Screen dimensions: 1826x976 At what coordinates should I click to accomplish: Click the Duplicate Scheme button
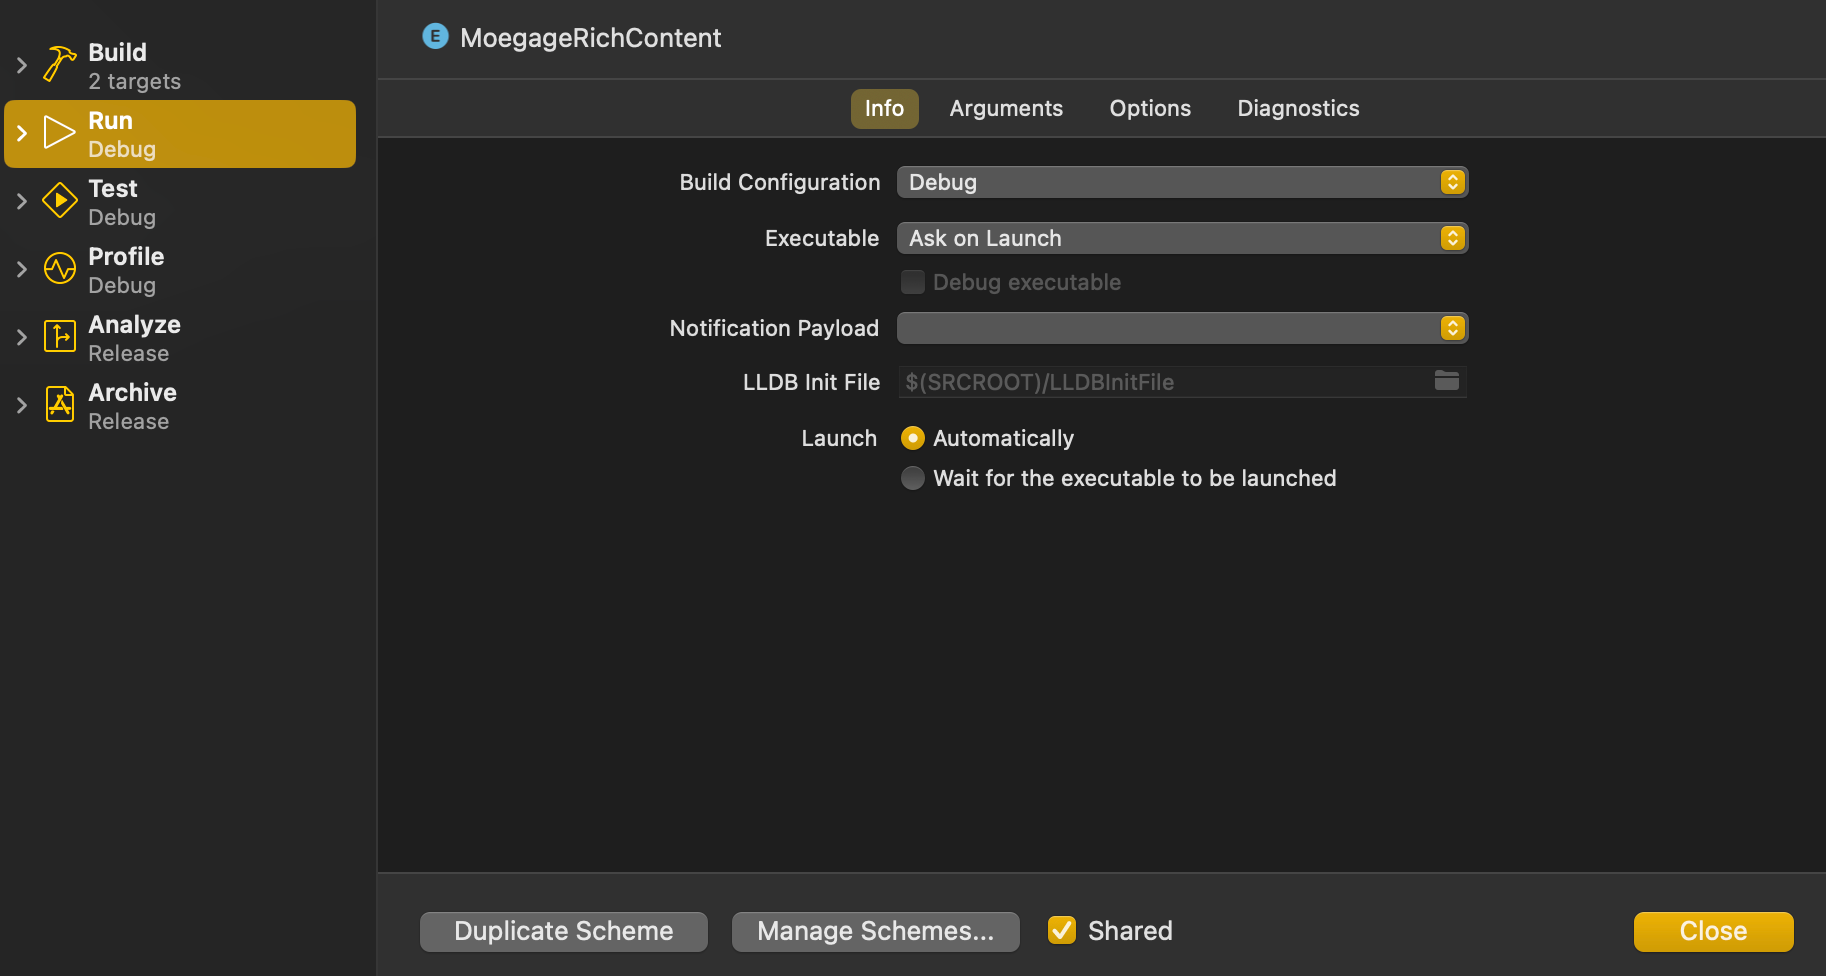click(563, 931)
